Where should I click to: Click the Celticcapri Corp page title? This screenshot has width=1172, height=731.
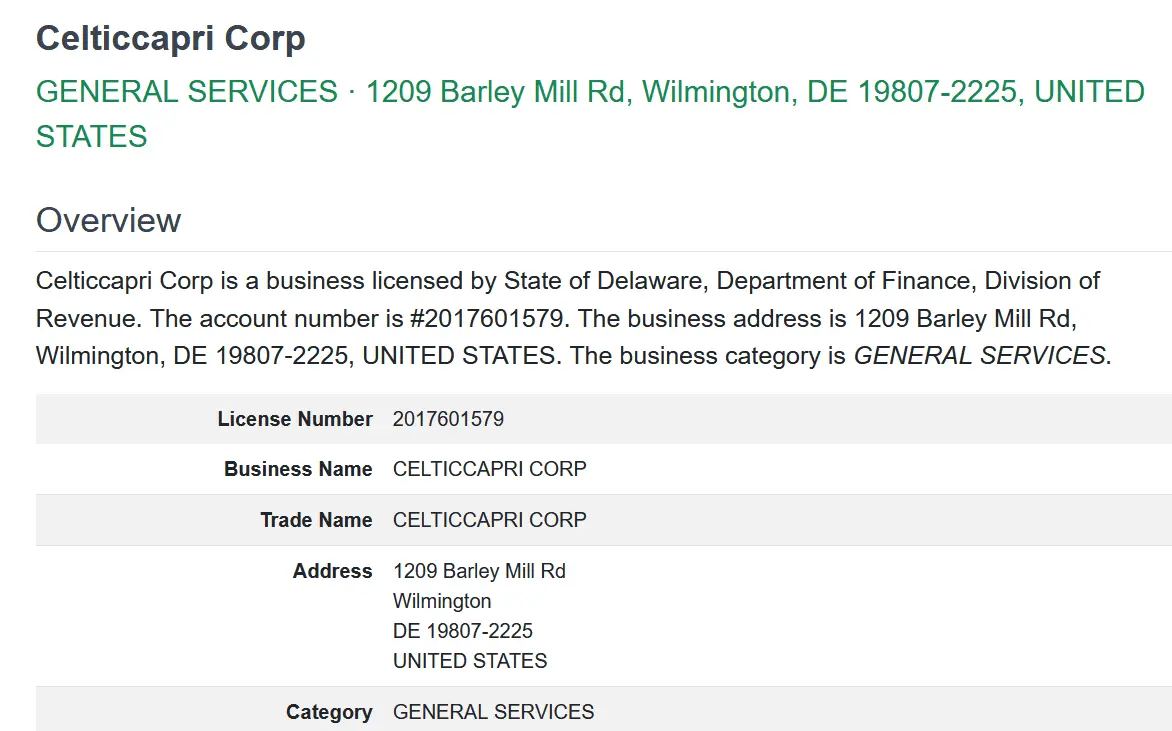coord(170,39)
